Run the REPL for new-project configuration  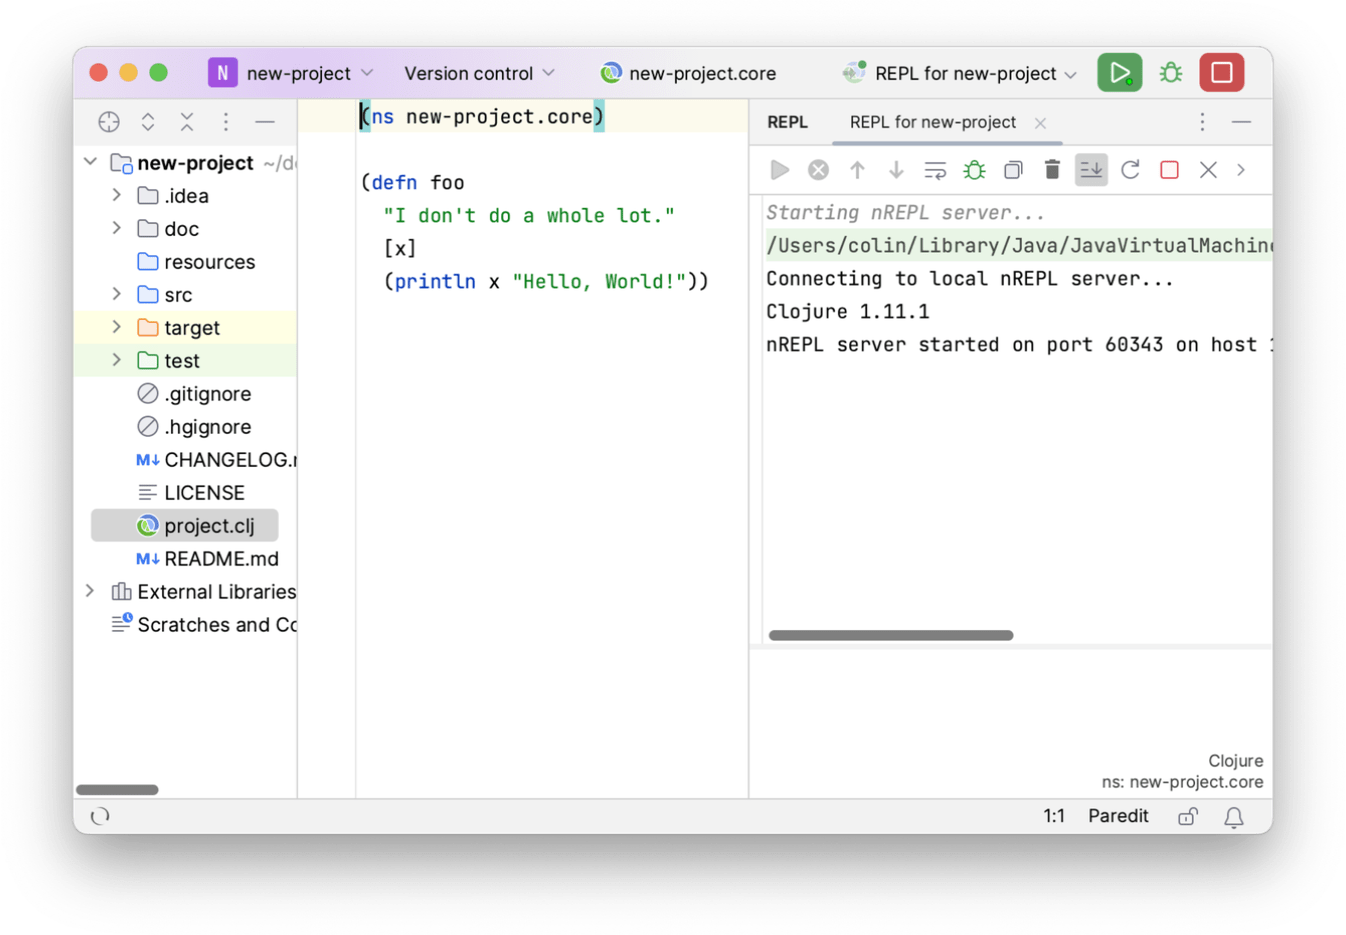click(1119, 73)
